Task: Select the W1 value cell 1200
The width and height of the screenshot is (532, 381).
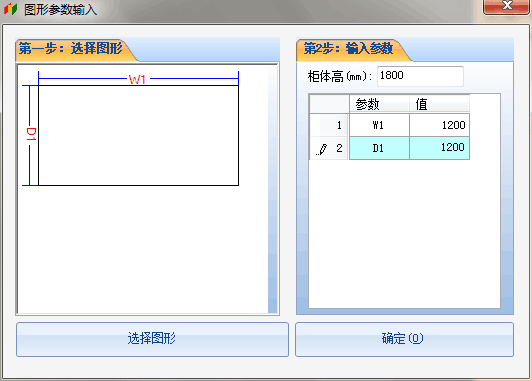Action: pos(439,125)
